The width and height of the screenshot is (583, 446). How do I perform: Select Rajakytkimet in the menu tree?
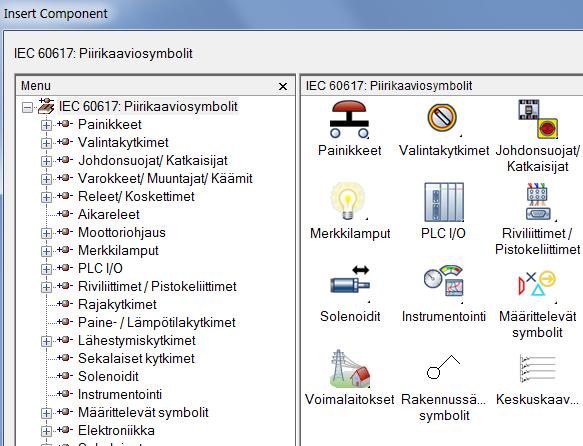(117, 305)
